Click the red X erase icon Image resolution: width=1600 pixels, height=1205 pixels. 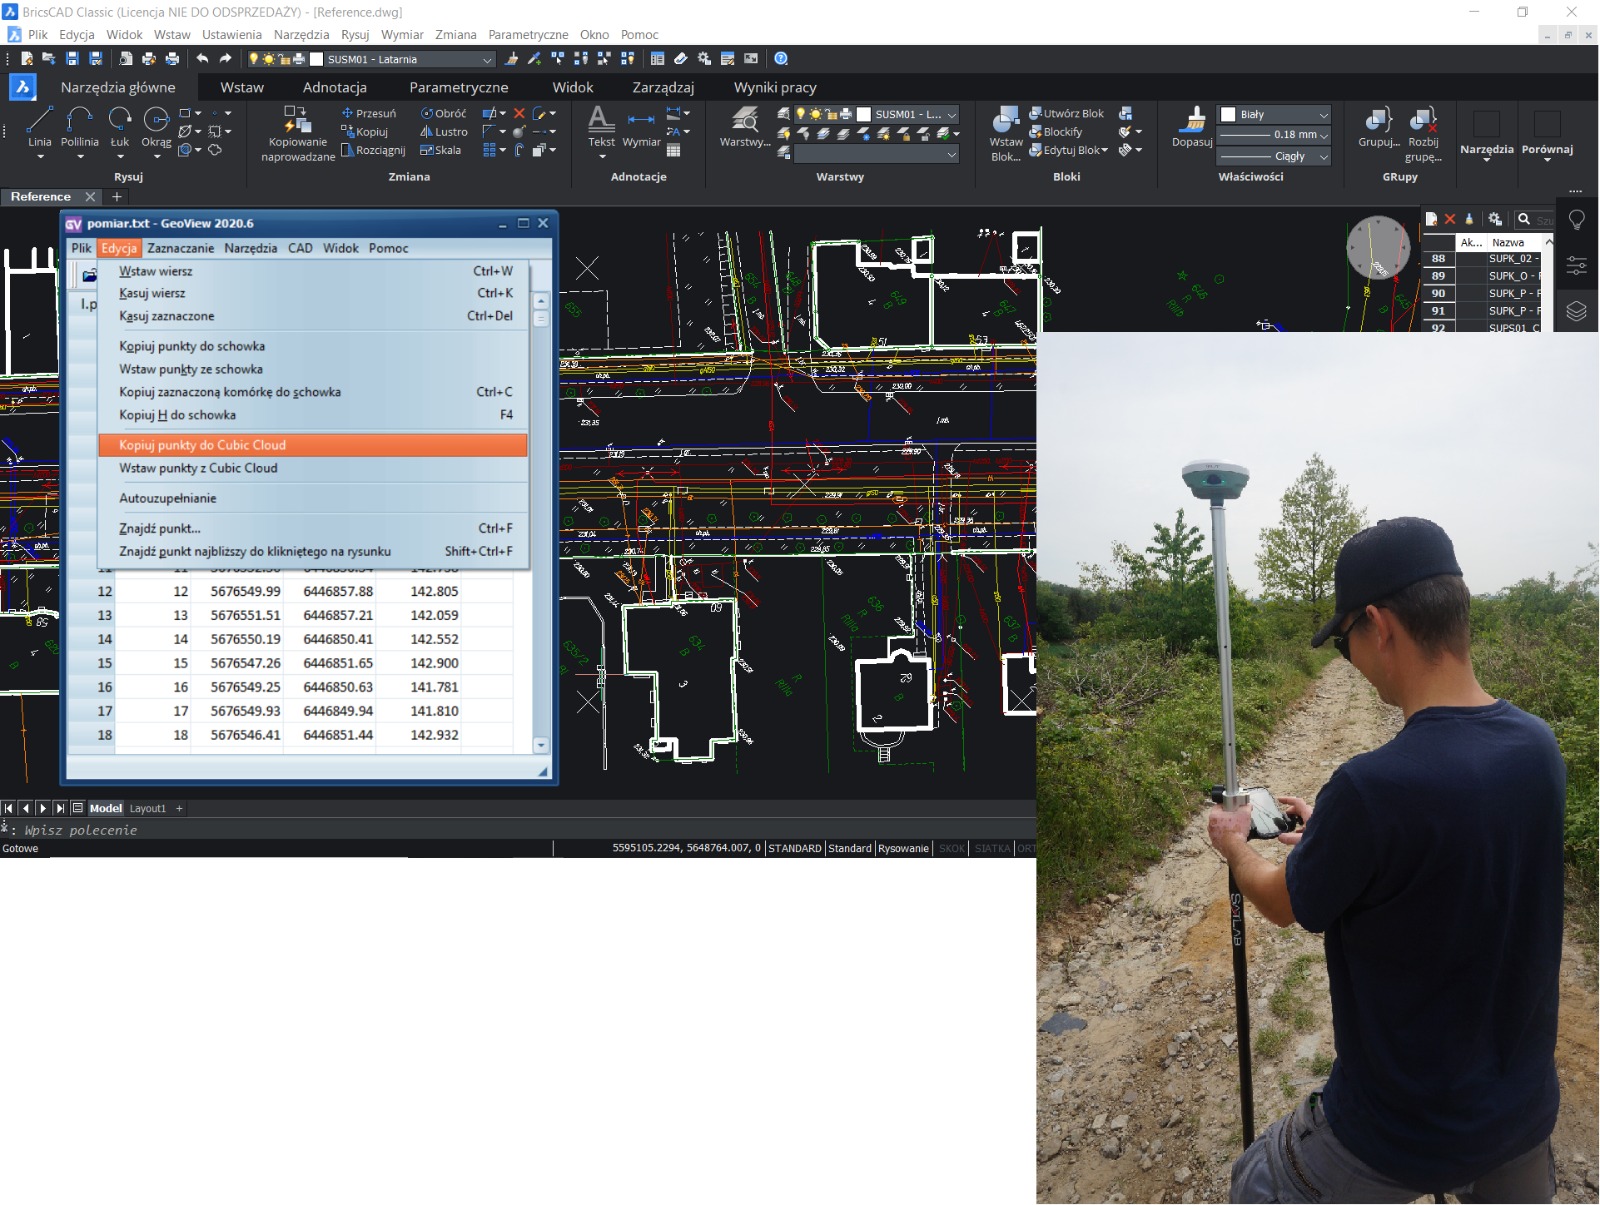[519, 114]
